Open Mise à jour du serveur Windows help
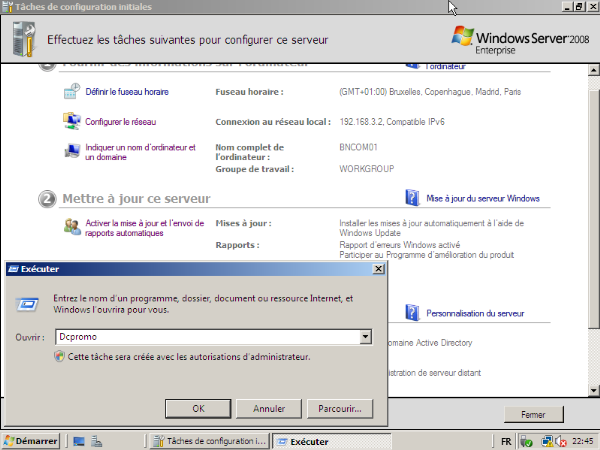This screenshot has height=450, width=600. pyautogui.click(x=483, y=198)
